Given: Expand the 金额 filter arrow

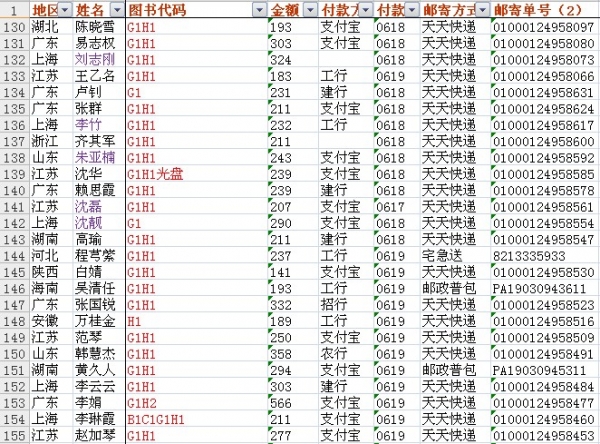Looking at the screenshot, I should click(309, 9).
